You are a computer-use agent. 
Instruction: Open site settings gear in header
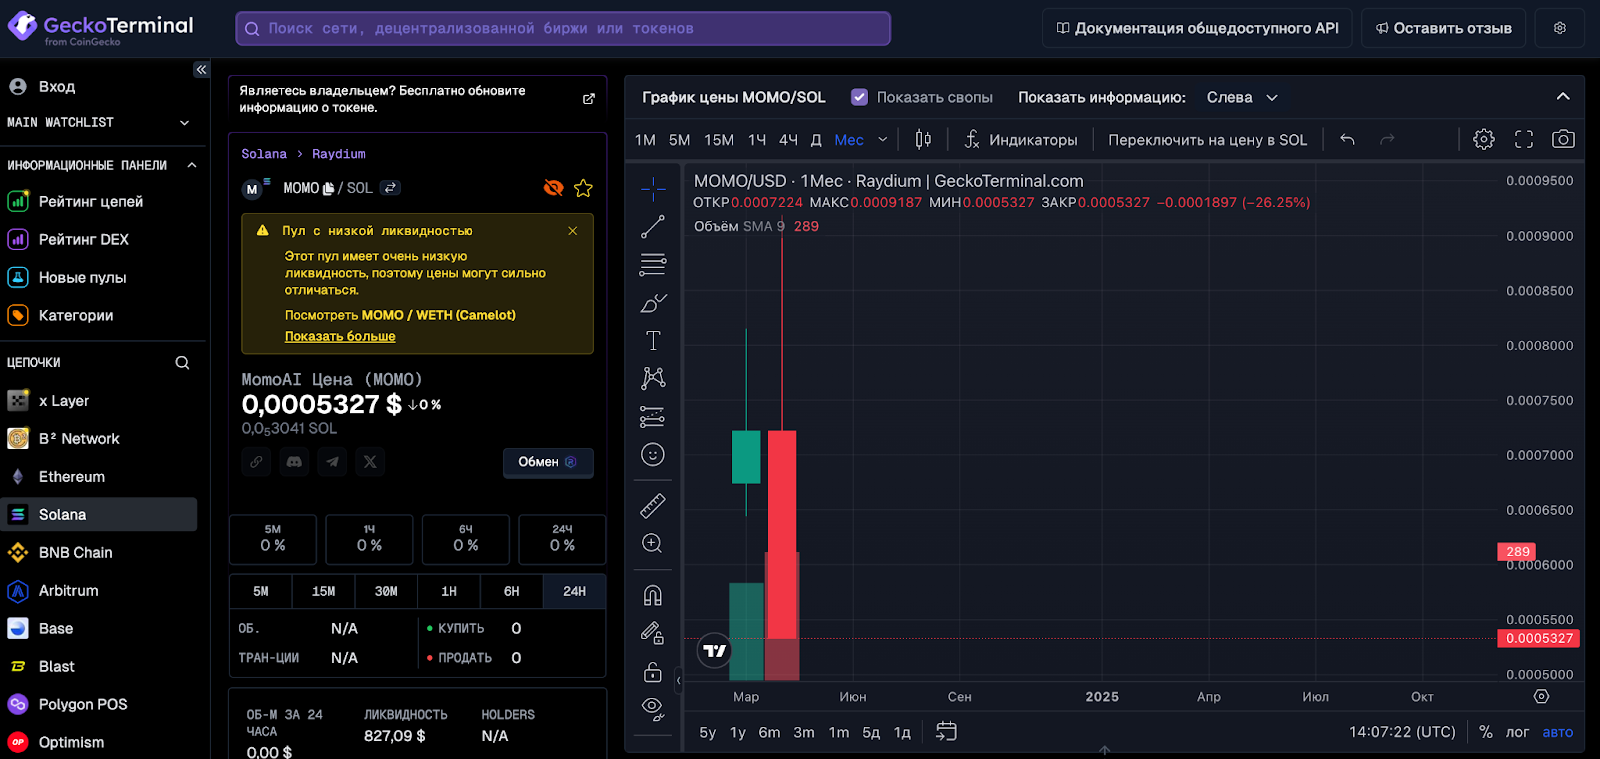click(x=1560, y=28)
